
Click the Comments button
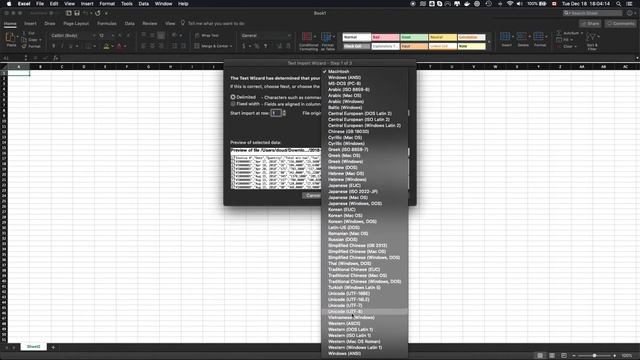[x=620, y=24]
